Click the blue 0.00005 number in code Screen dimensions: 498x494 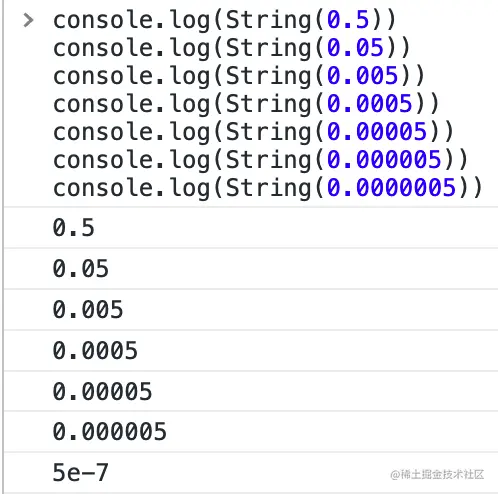coord(377,131)
